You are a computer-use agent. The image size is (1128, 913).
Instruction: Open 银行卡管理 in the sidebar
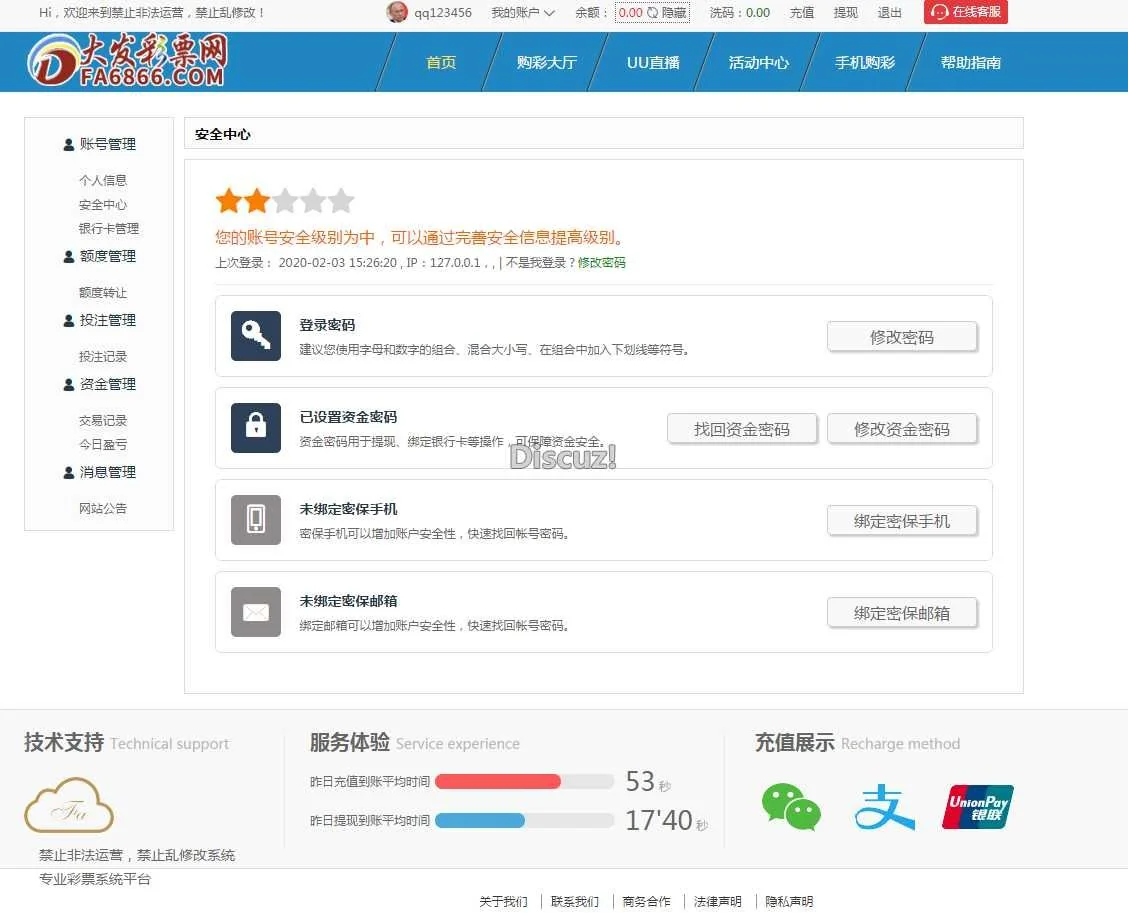pos(109,228)
